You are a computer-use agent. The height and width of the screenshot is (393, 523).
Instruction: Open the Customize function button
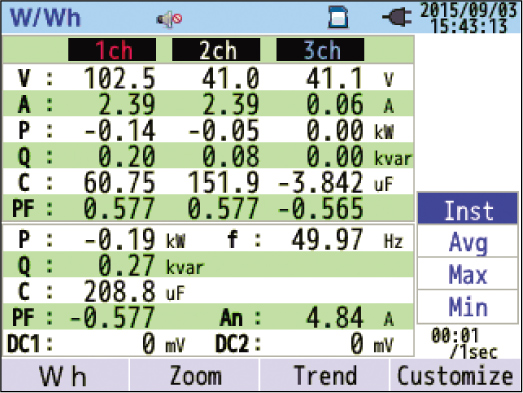(x=456, y=375)
